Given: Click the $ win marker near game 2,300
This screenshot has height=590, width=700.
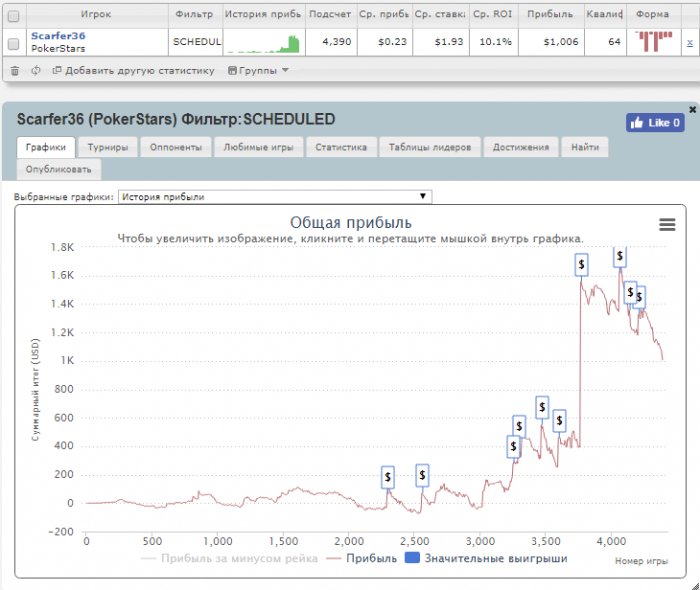Looking at the screenshot, I should [388, 477].
